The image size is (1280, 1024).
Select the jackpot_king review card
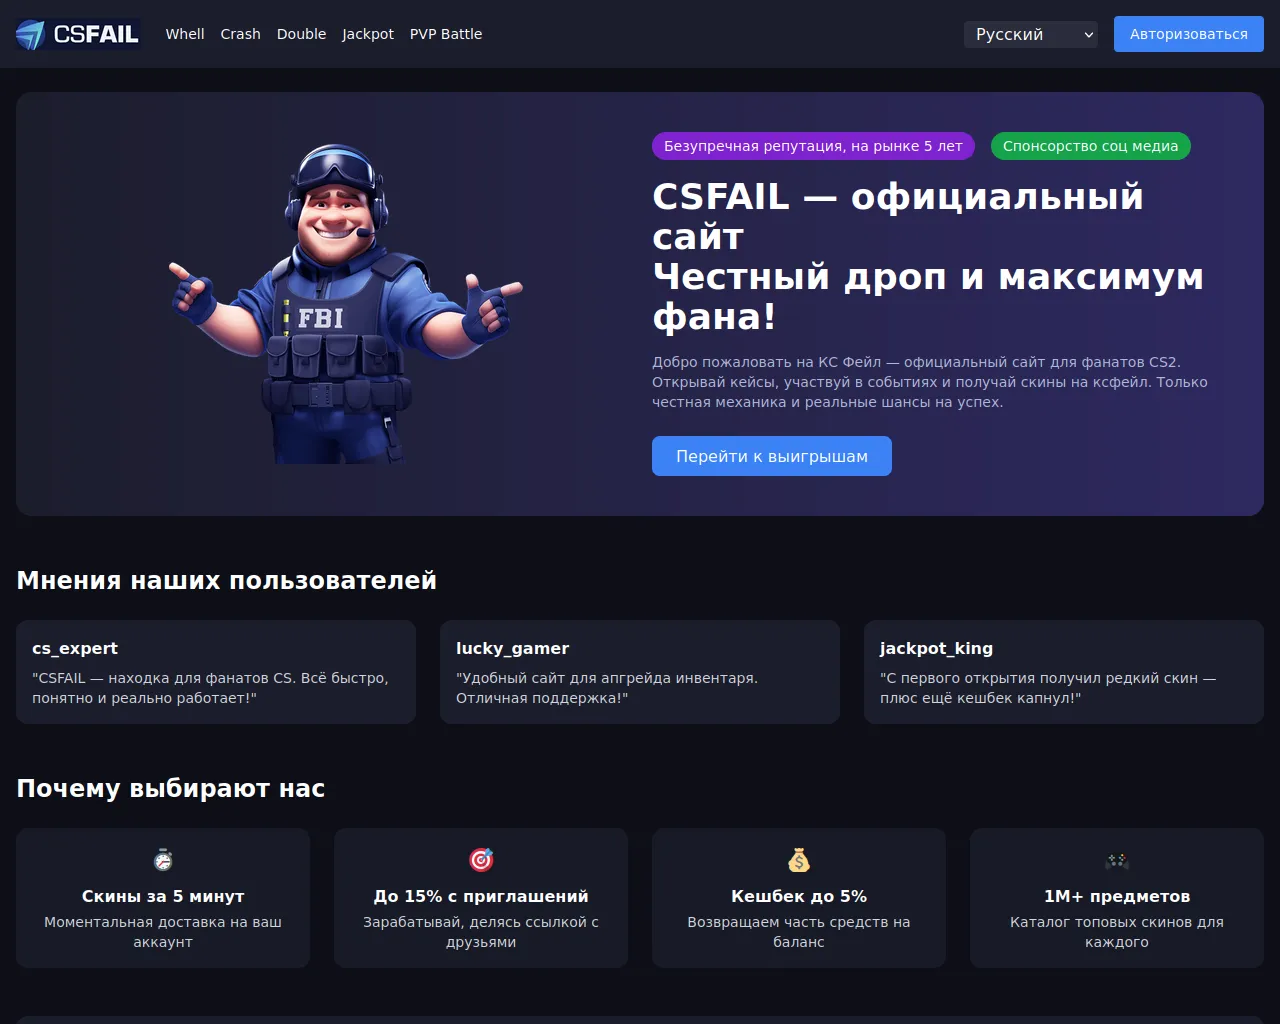tap(1064, 672)
